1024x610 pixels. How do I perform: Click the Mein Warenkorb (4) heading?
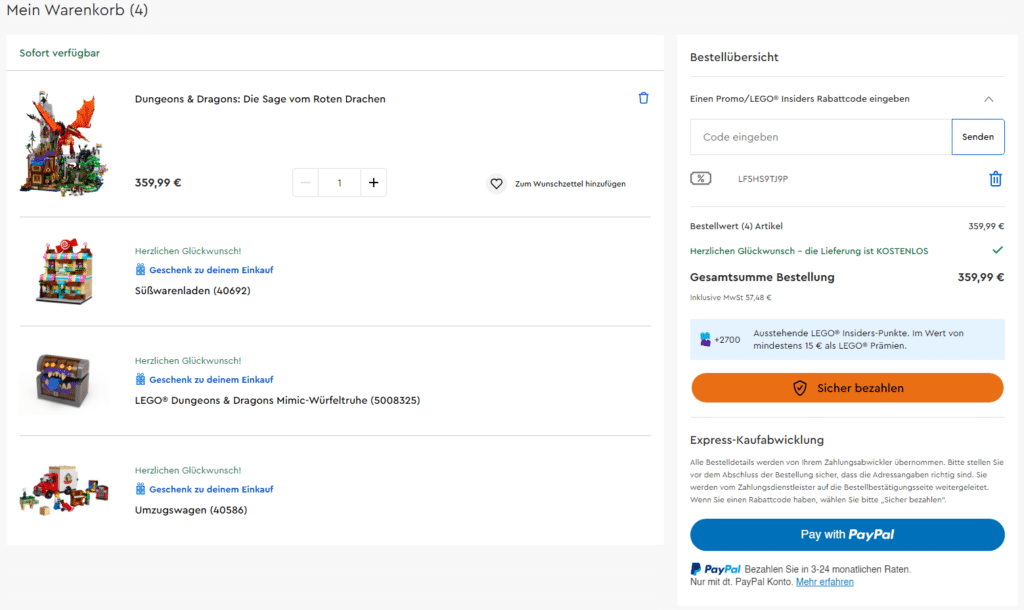(77, 10)
